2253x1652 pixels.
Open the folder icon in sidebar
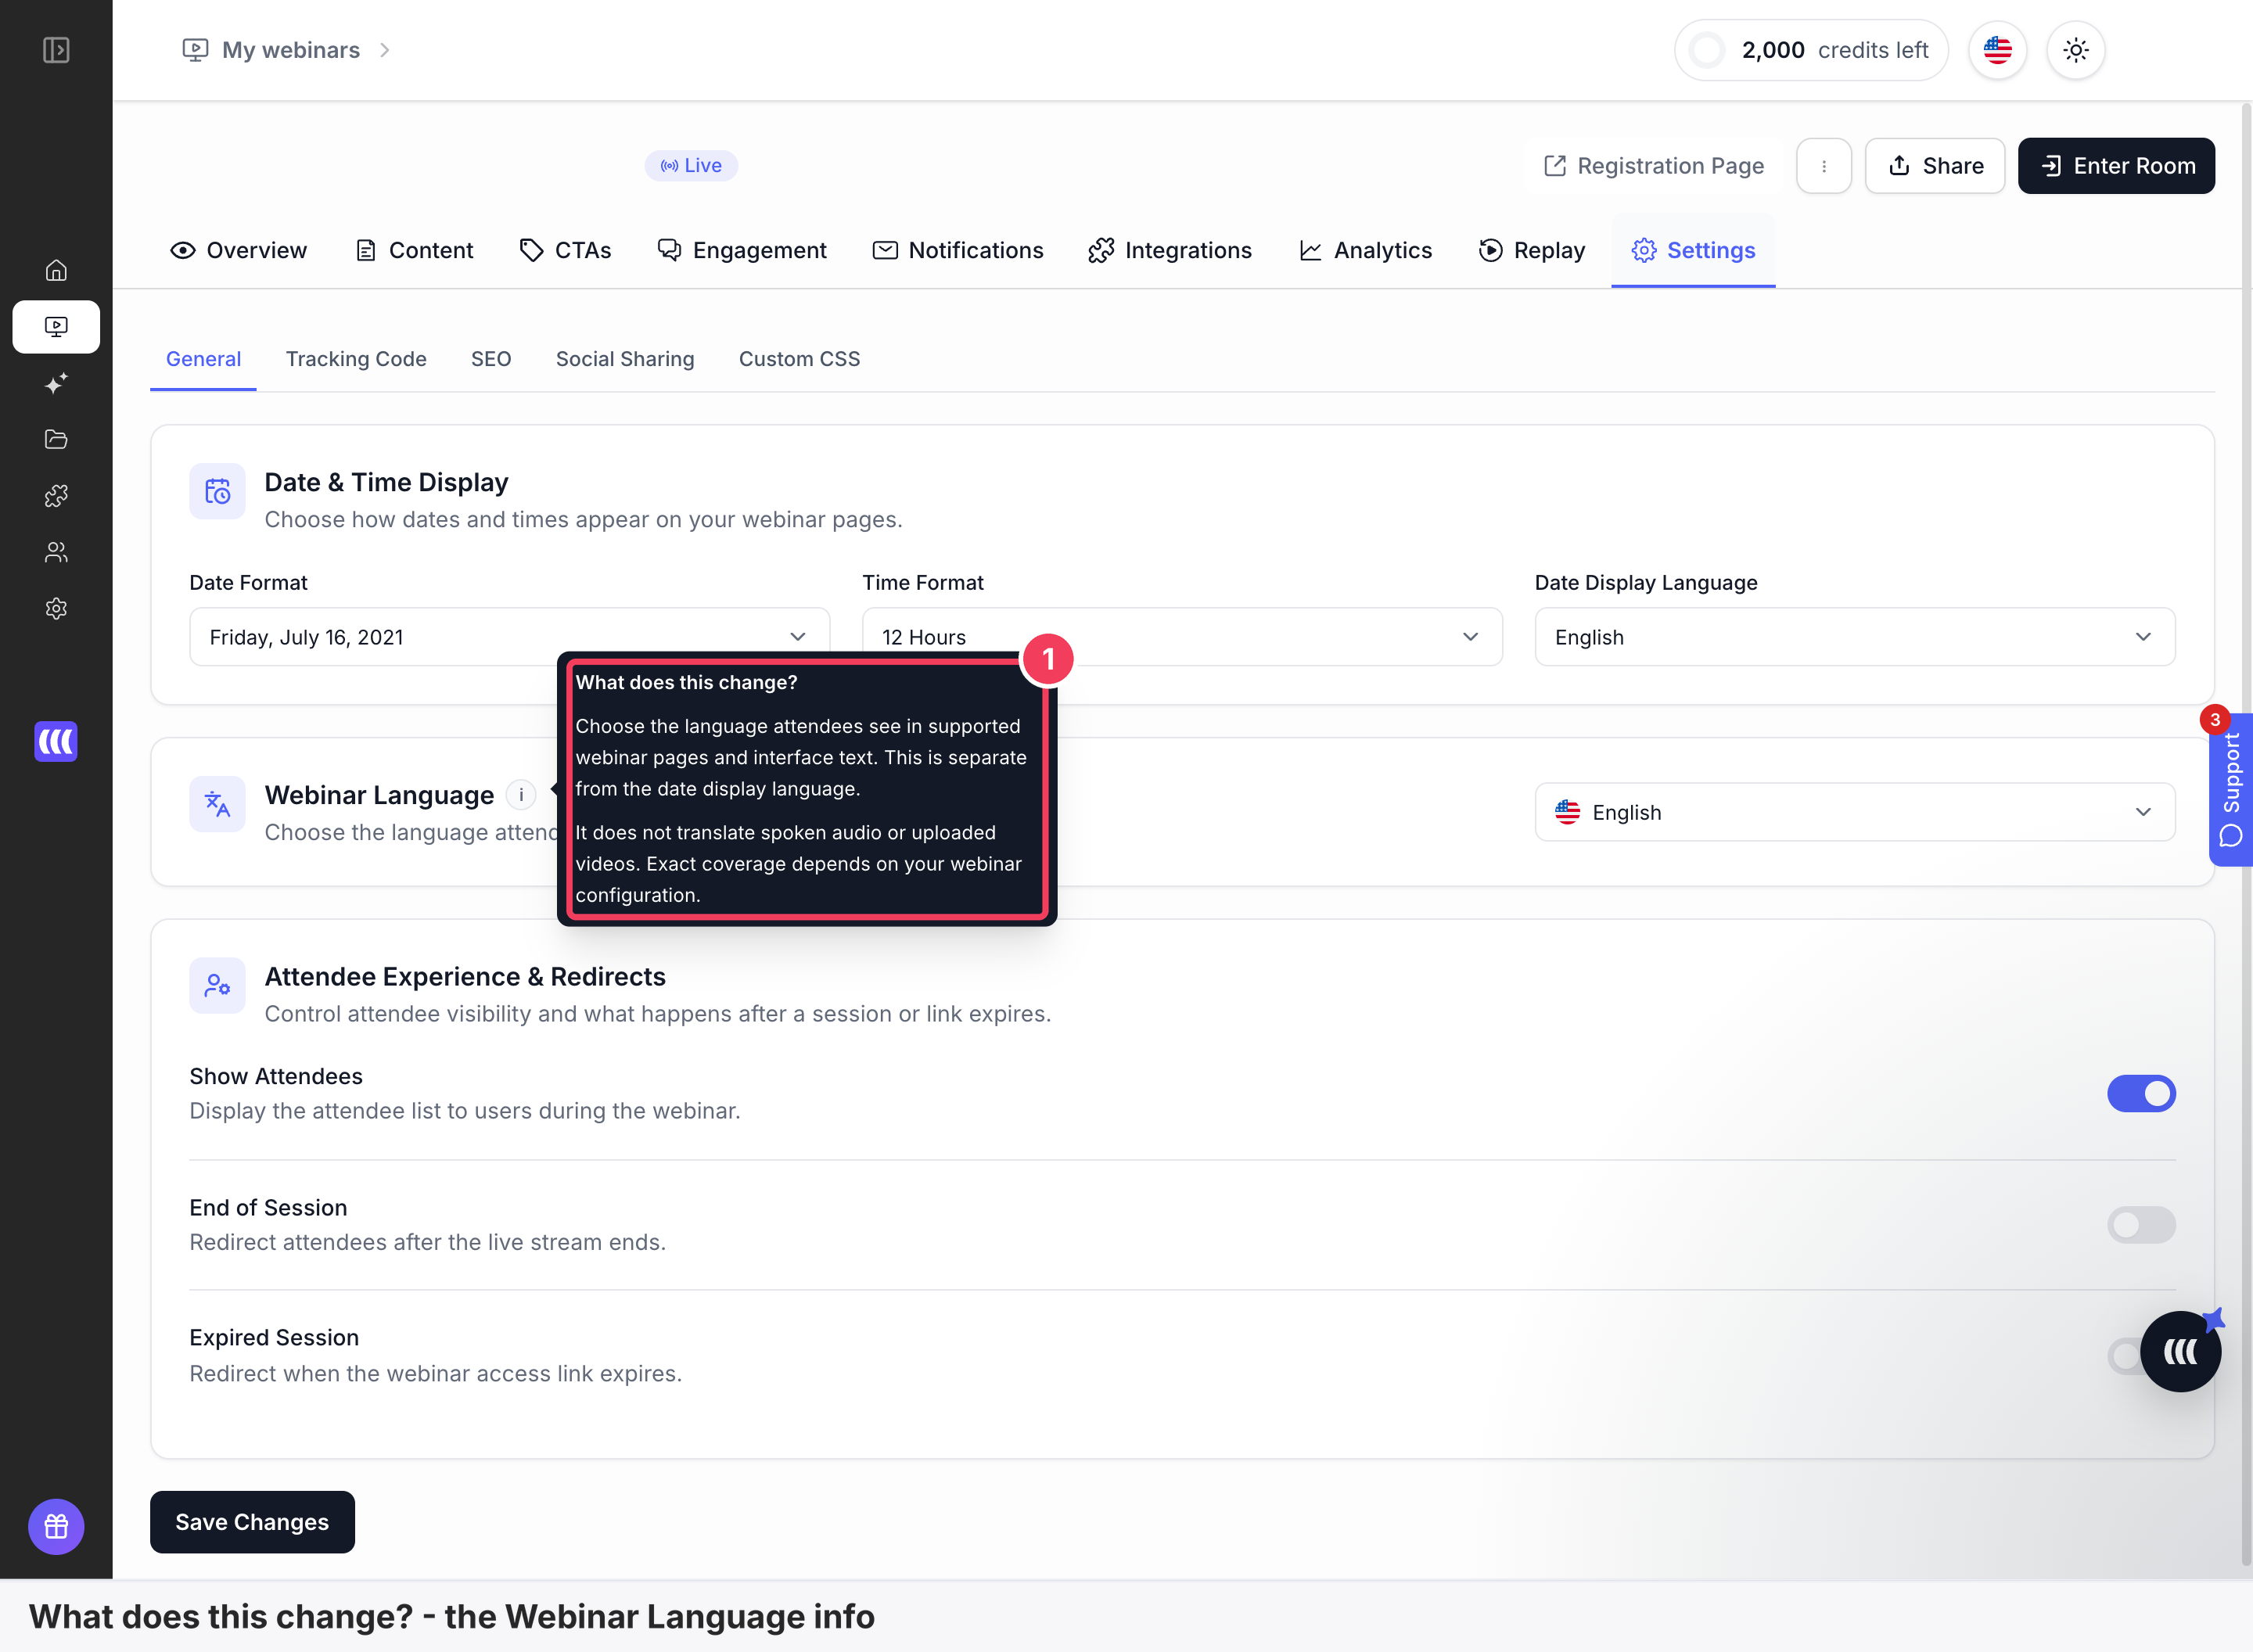coord(56,439)
